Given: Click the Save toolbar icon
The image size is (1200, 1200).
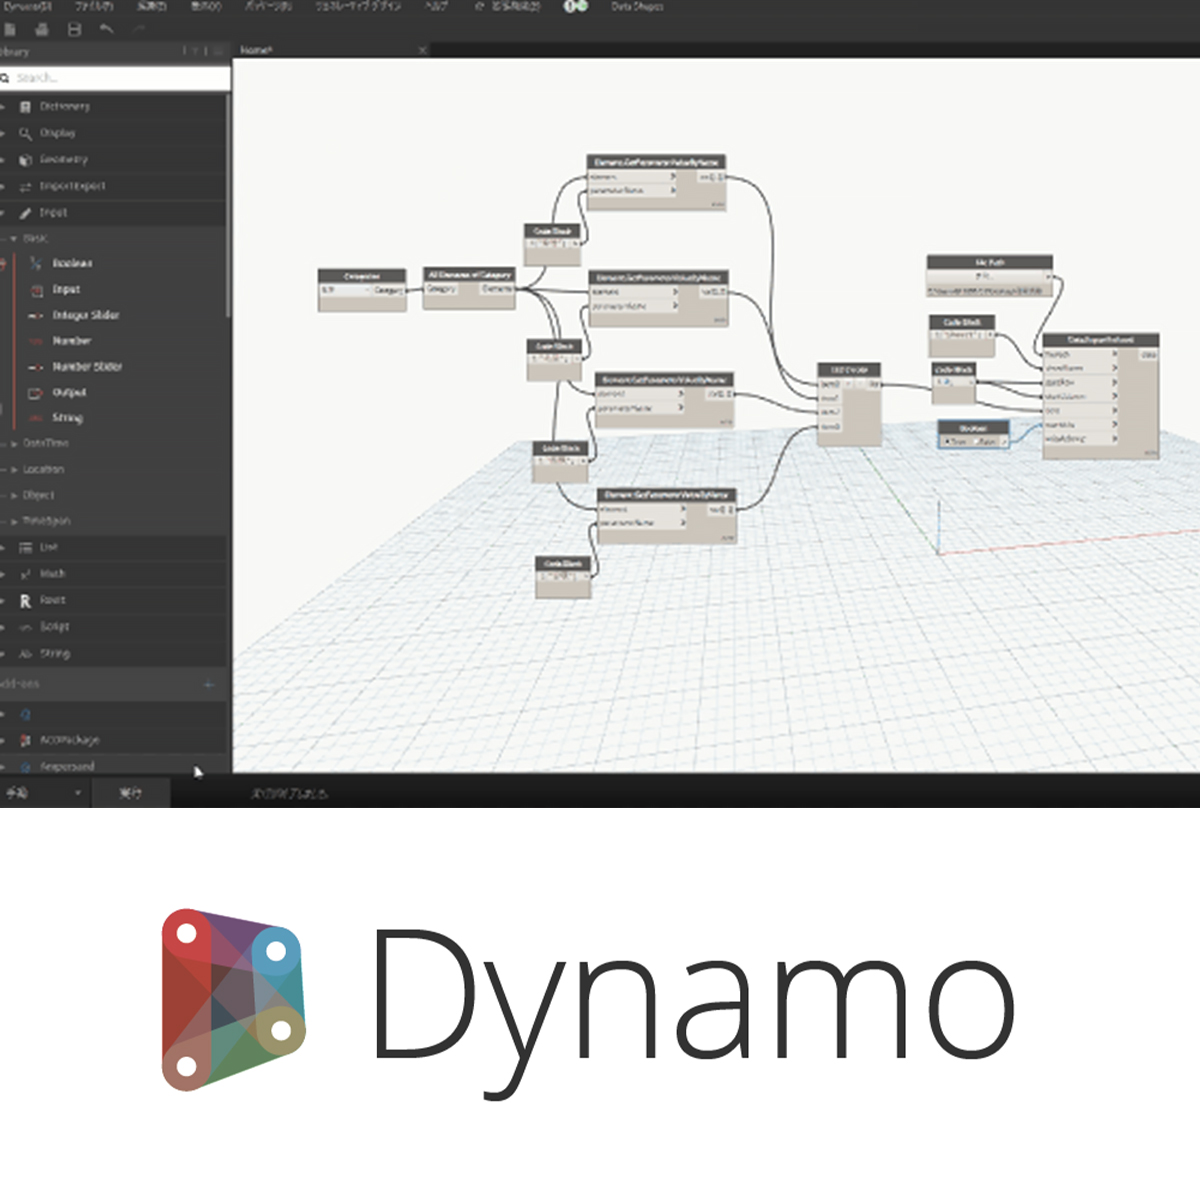Looking at the screenshot, I should click(74, 30).
